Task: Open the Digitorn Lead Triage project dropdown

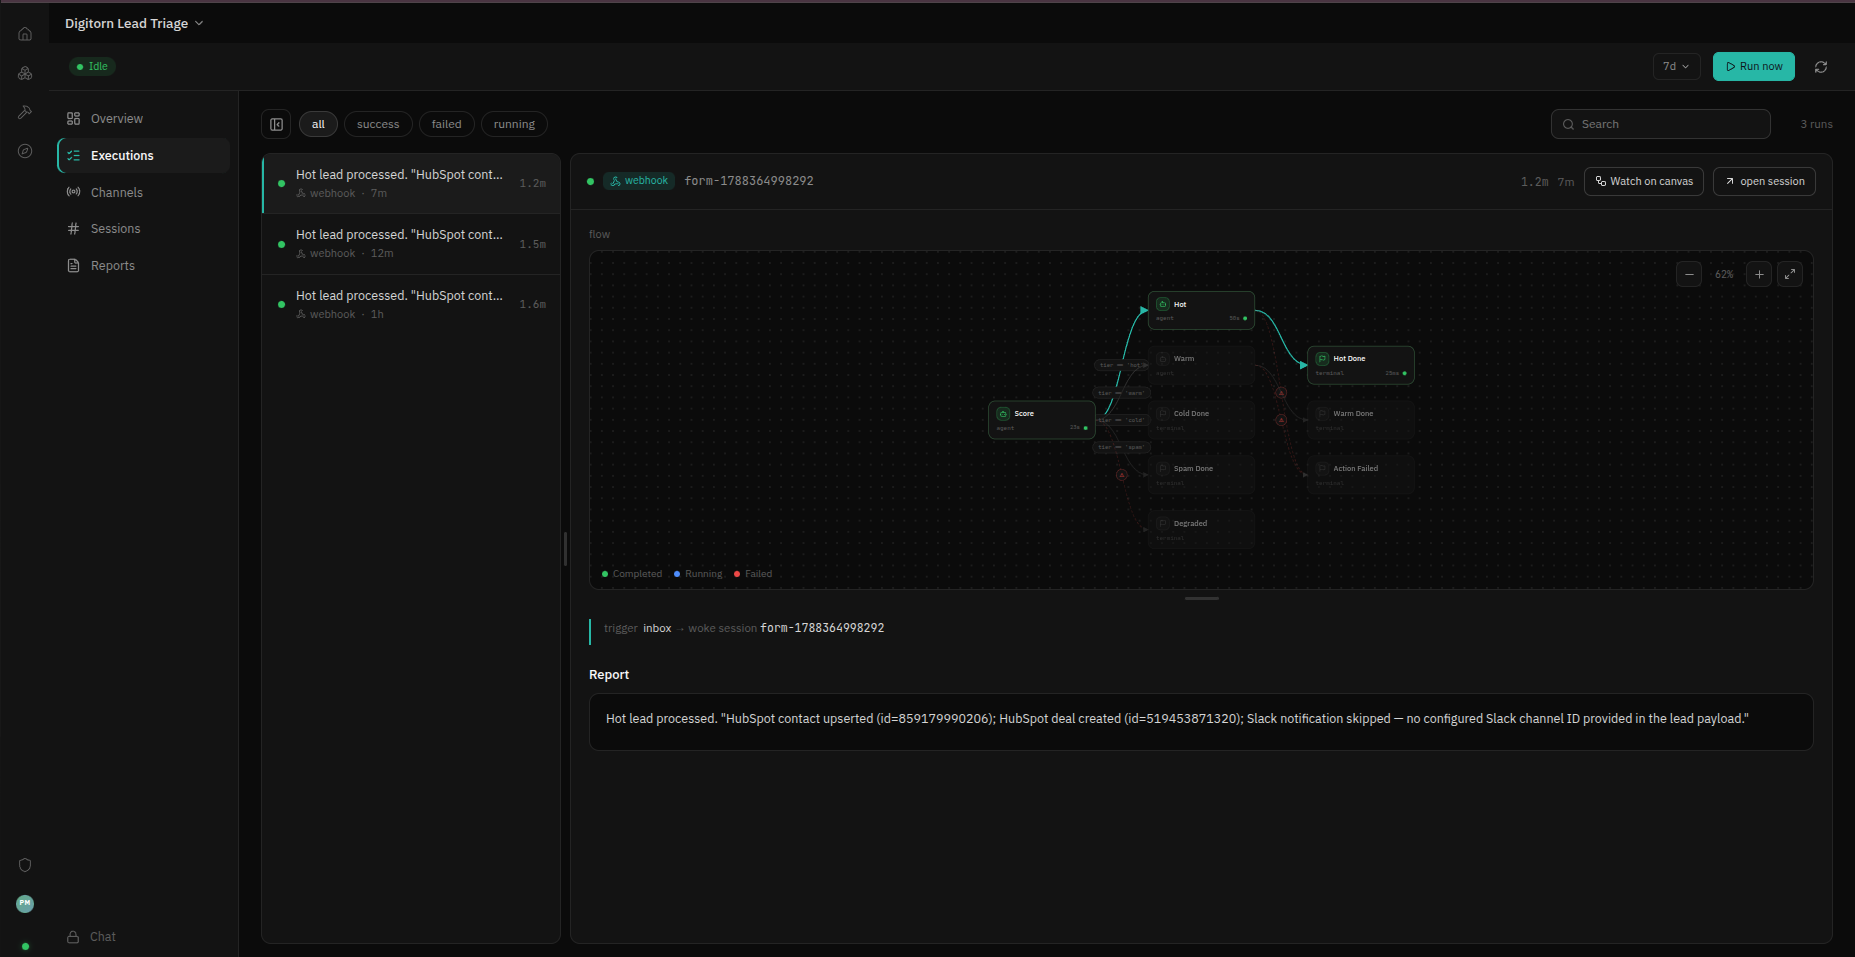Action: pos(133,23)
